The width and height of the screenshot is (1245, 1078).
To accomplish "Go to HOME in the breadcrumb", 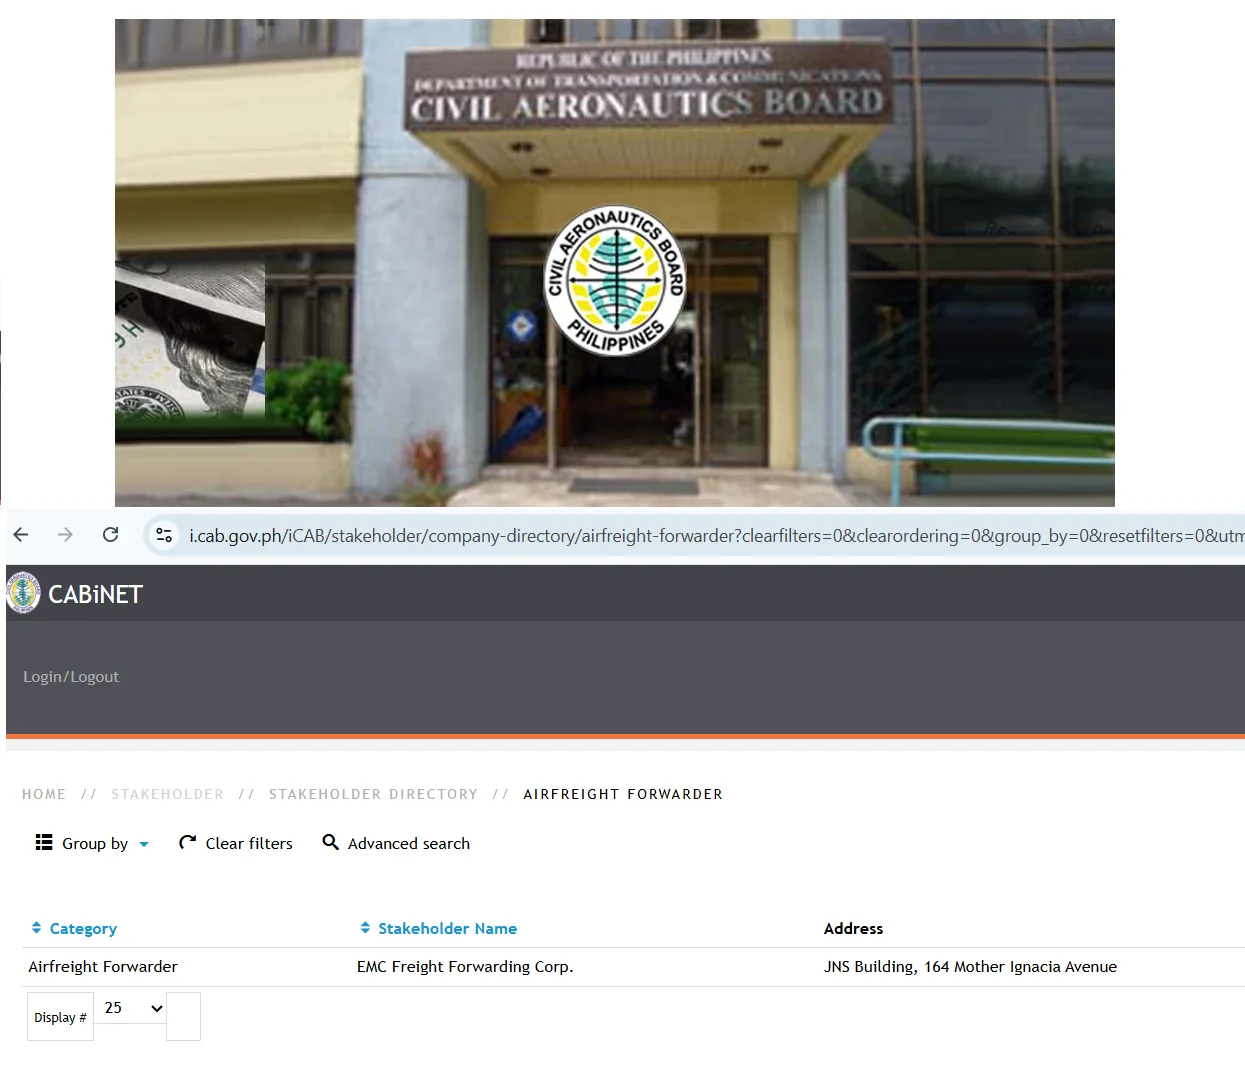I will click(44, 794).
